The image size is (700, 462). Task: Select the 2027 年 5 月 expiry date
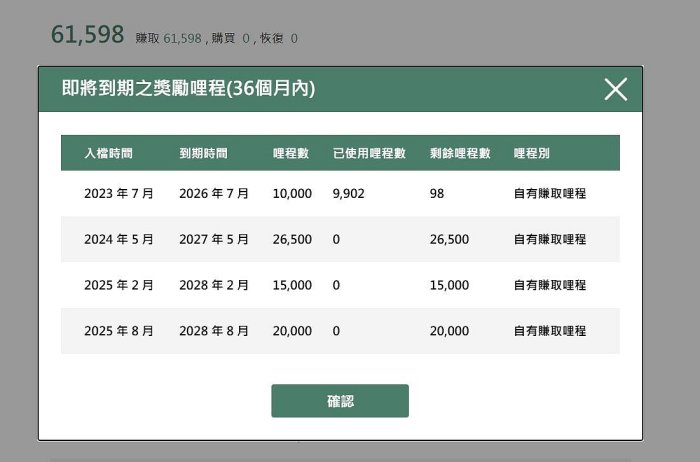(214, 240)
